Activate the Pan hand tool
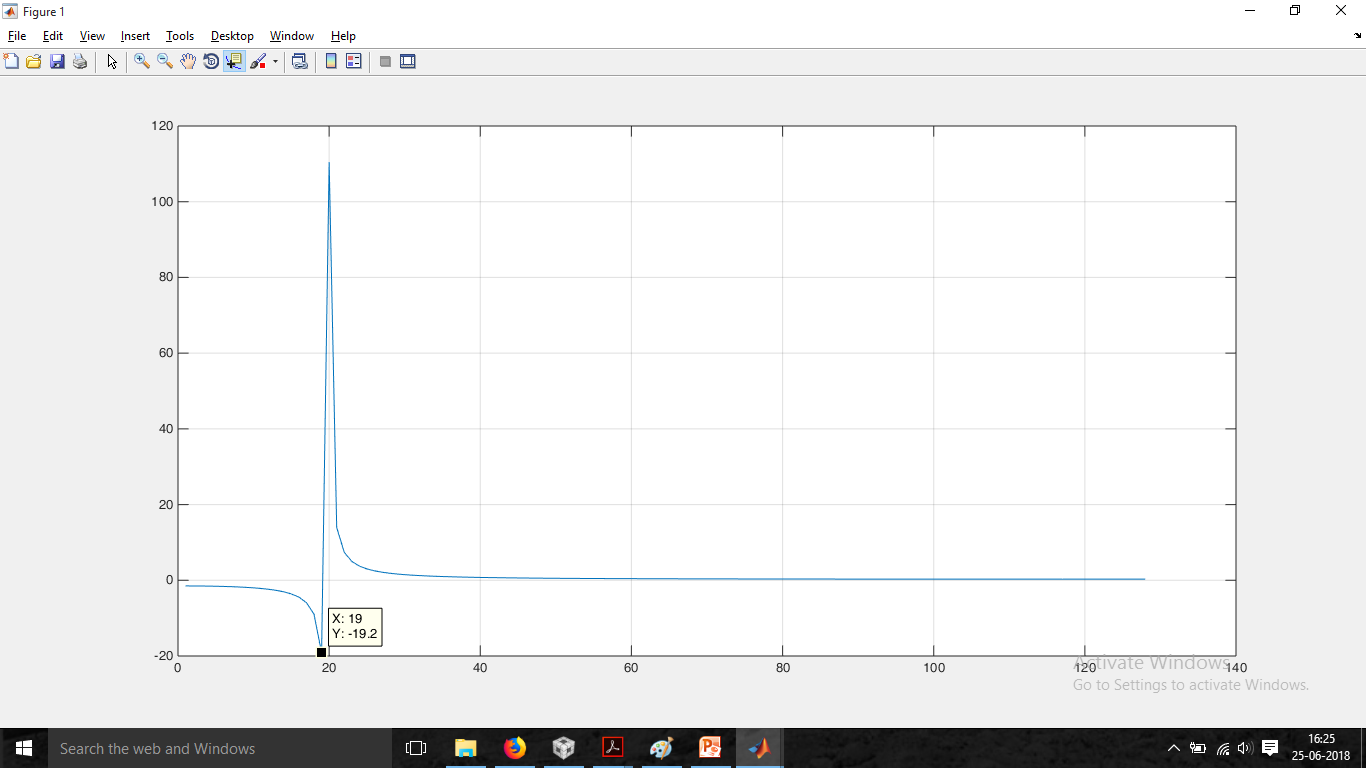 point(188,62)
